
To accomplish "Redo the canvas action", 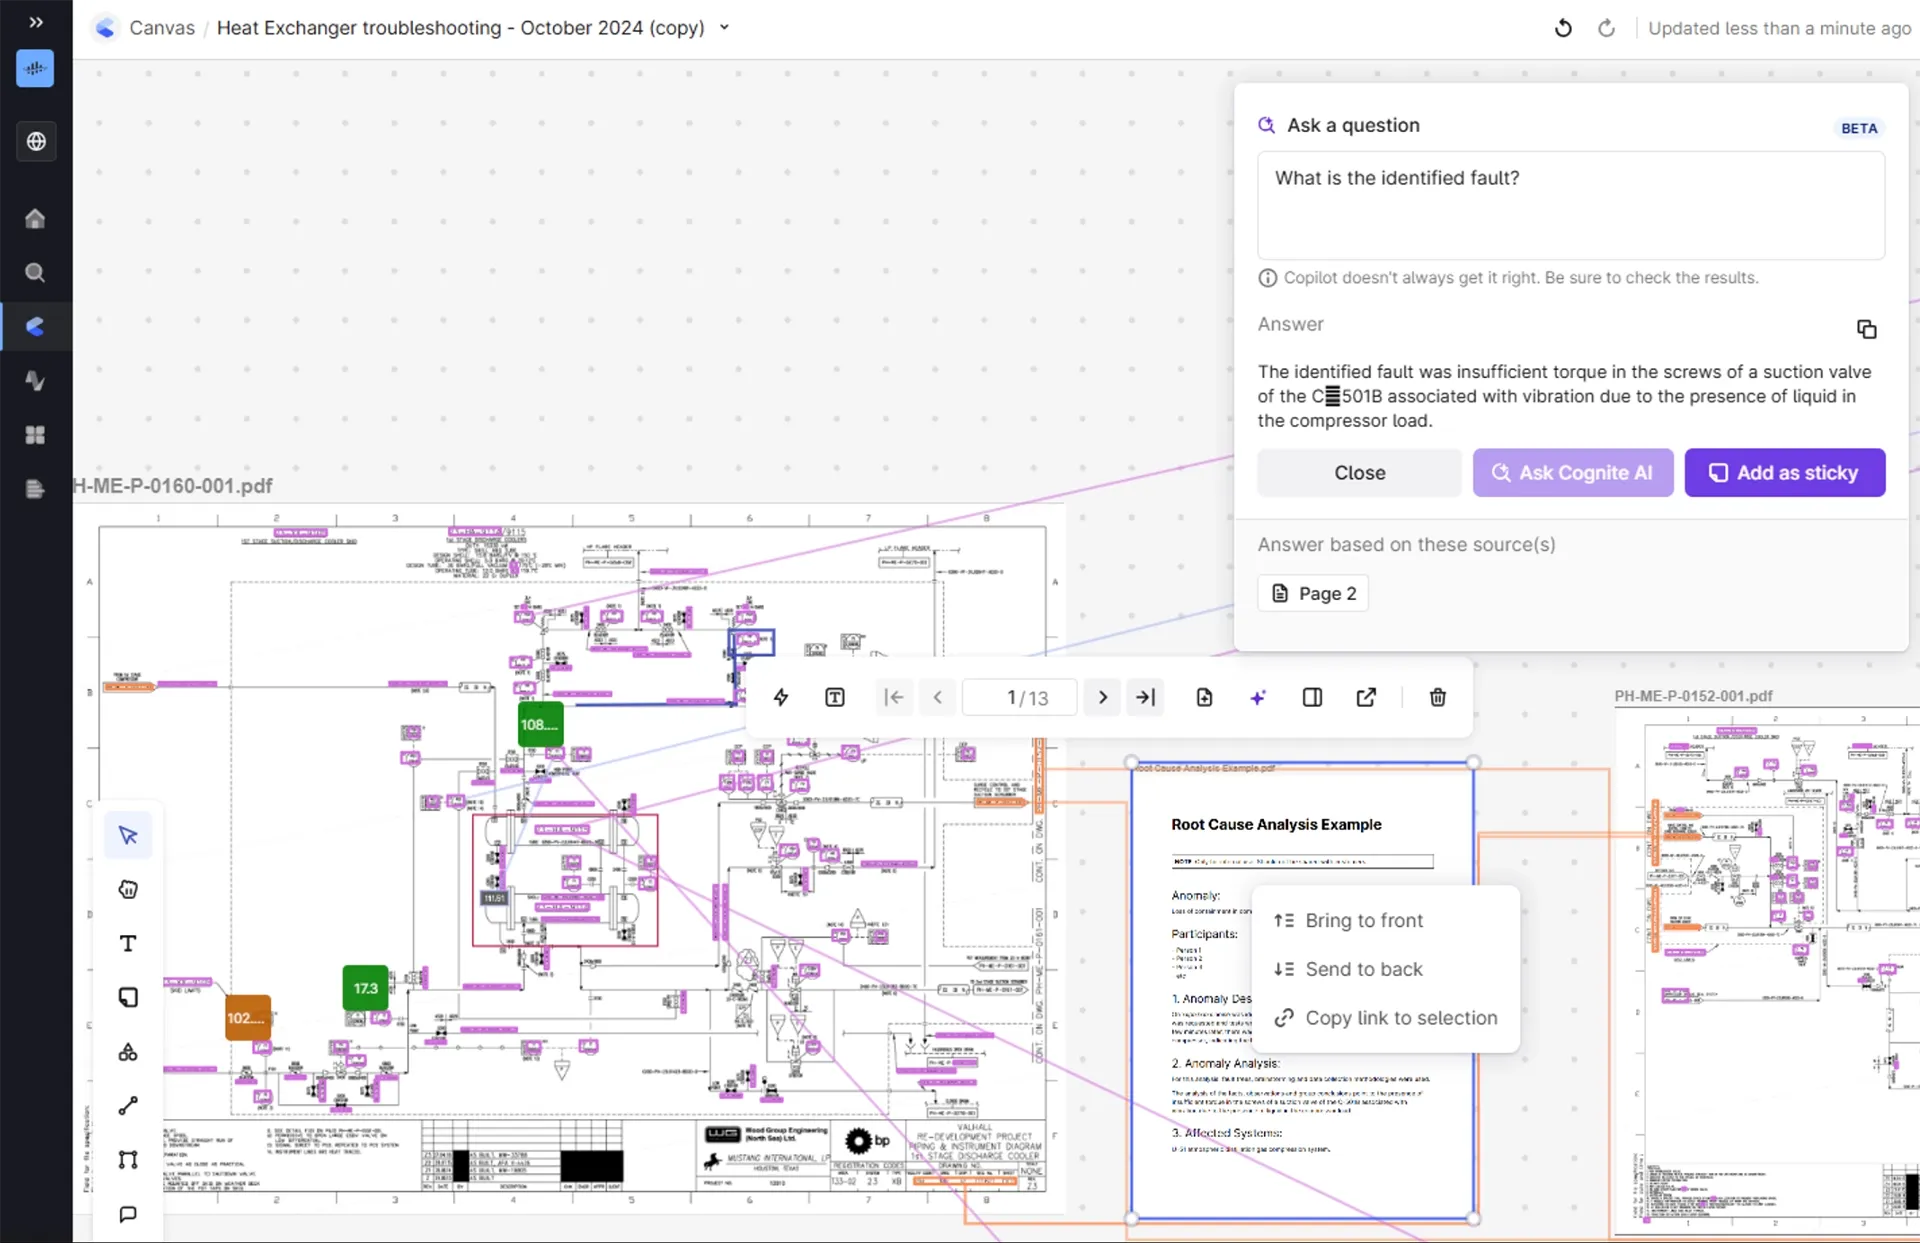I will [x=1606, y=28].
